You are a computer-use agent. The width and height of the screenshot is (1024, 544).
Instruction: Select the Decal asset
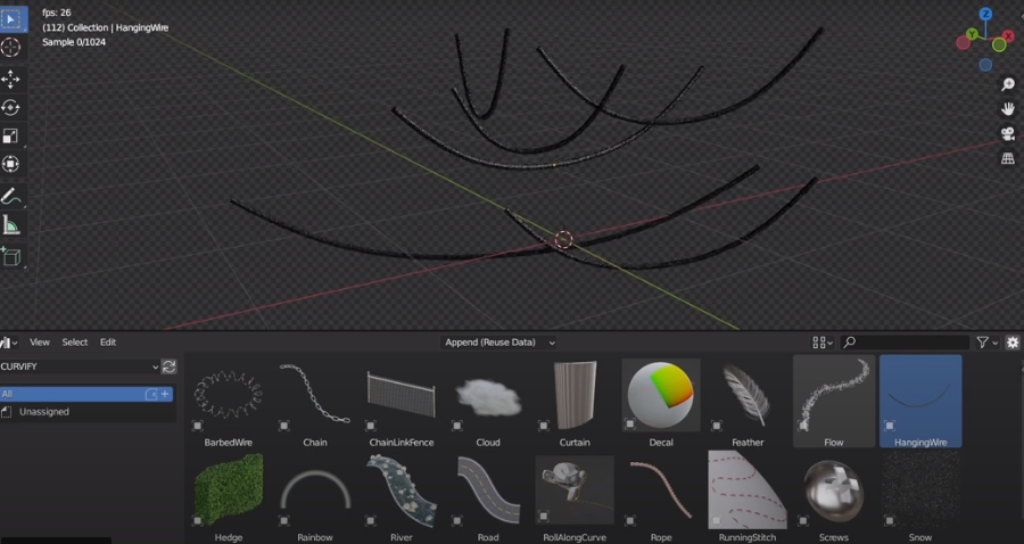(661, 402)
